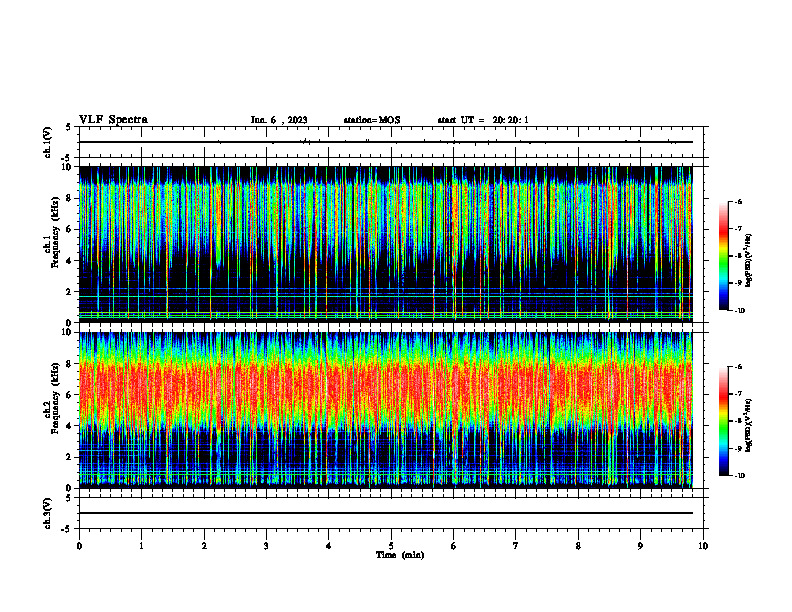Click the "-5" tick on ch.1(V) axis
The image size is (792, 612).
pyautogui.click(x=67, y=158)
